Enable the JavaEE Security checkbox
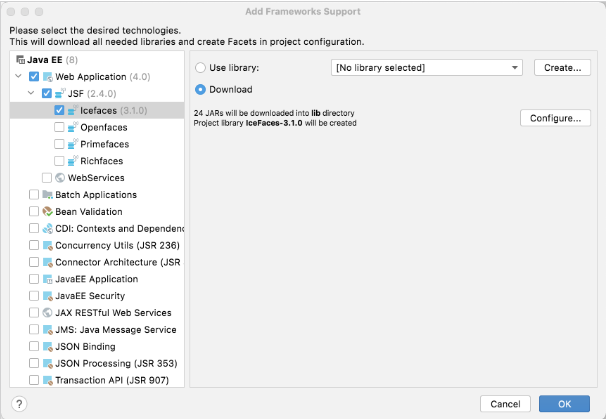This screenshot has height=419, width=606. [34, 296]
